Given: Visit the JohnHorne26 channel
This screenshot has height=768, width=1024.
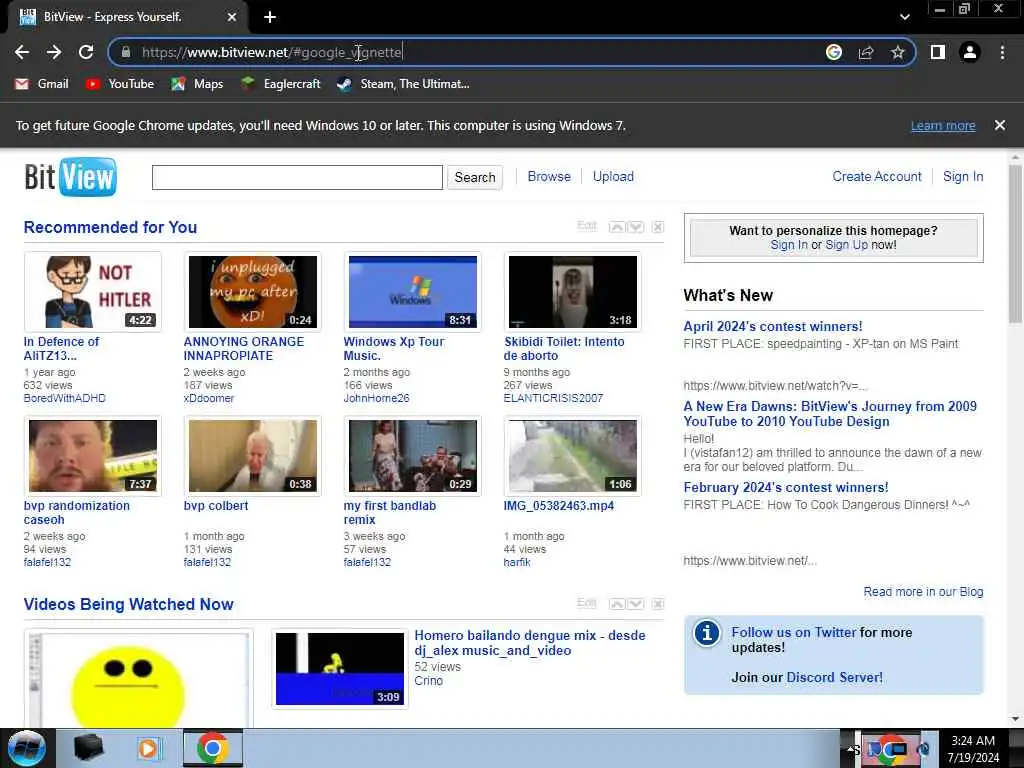Looking at the screenshot, I should pyautogui.click(x=377, y=398).
